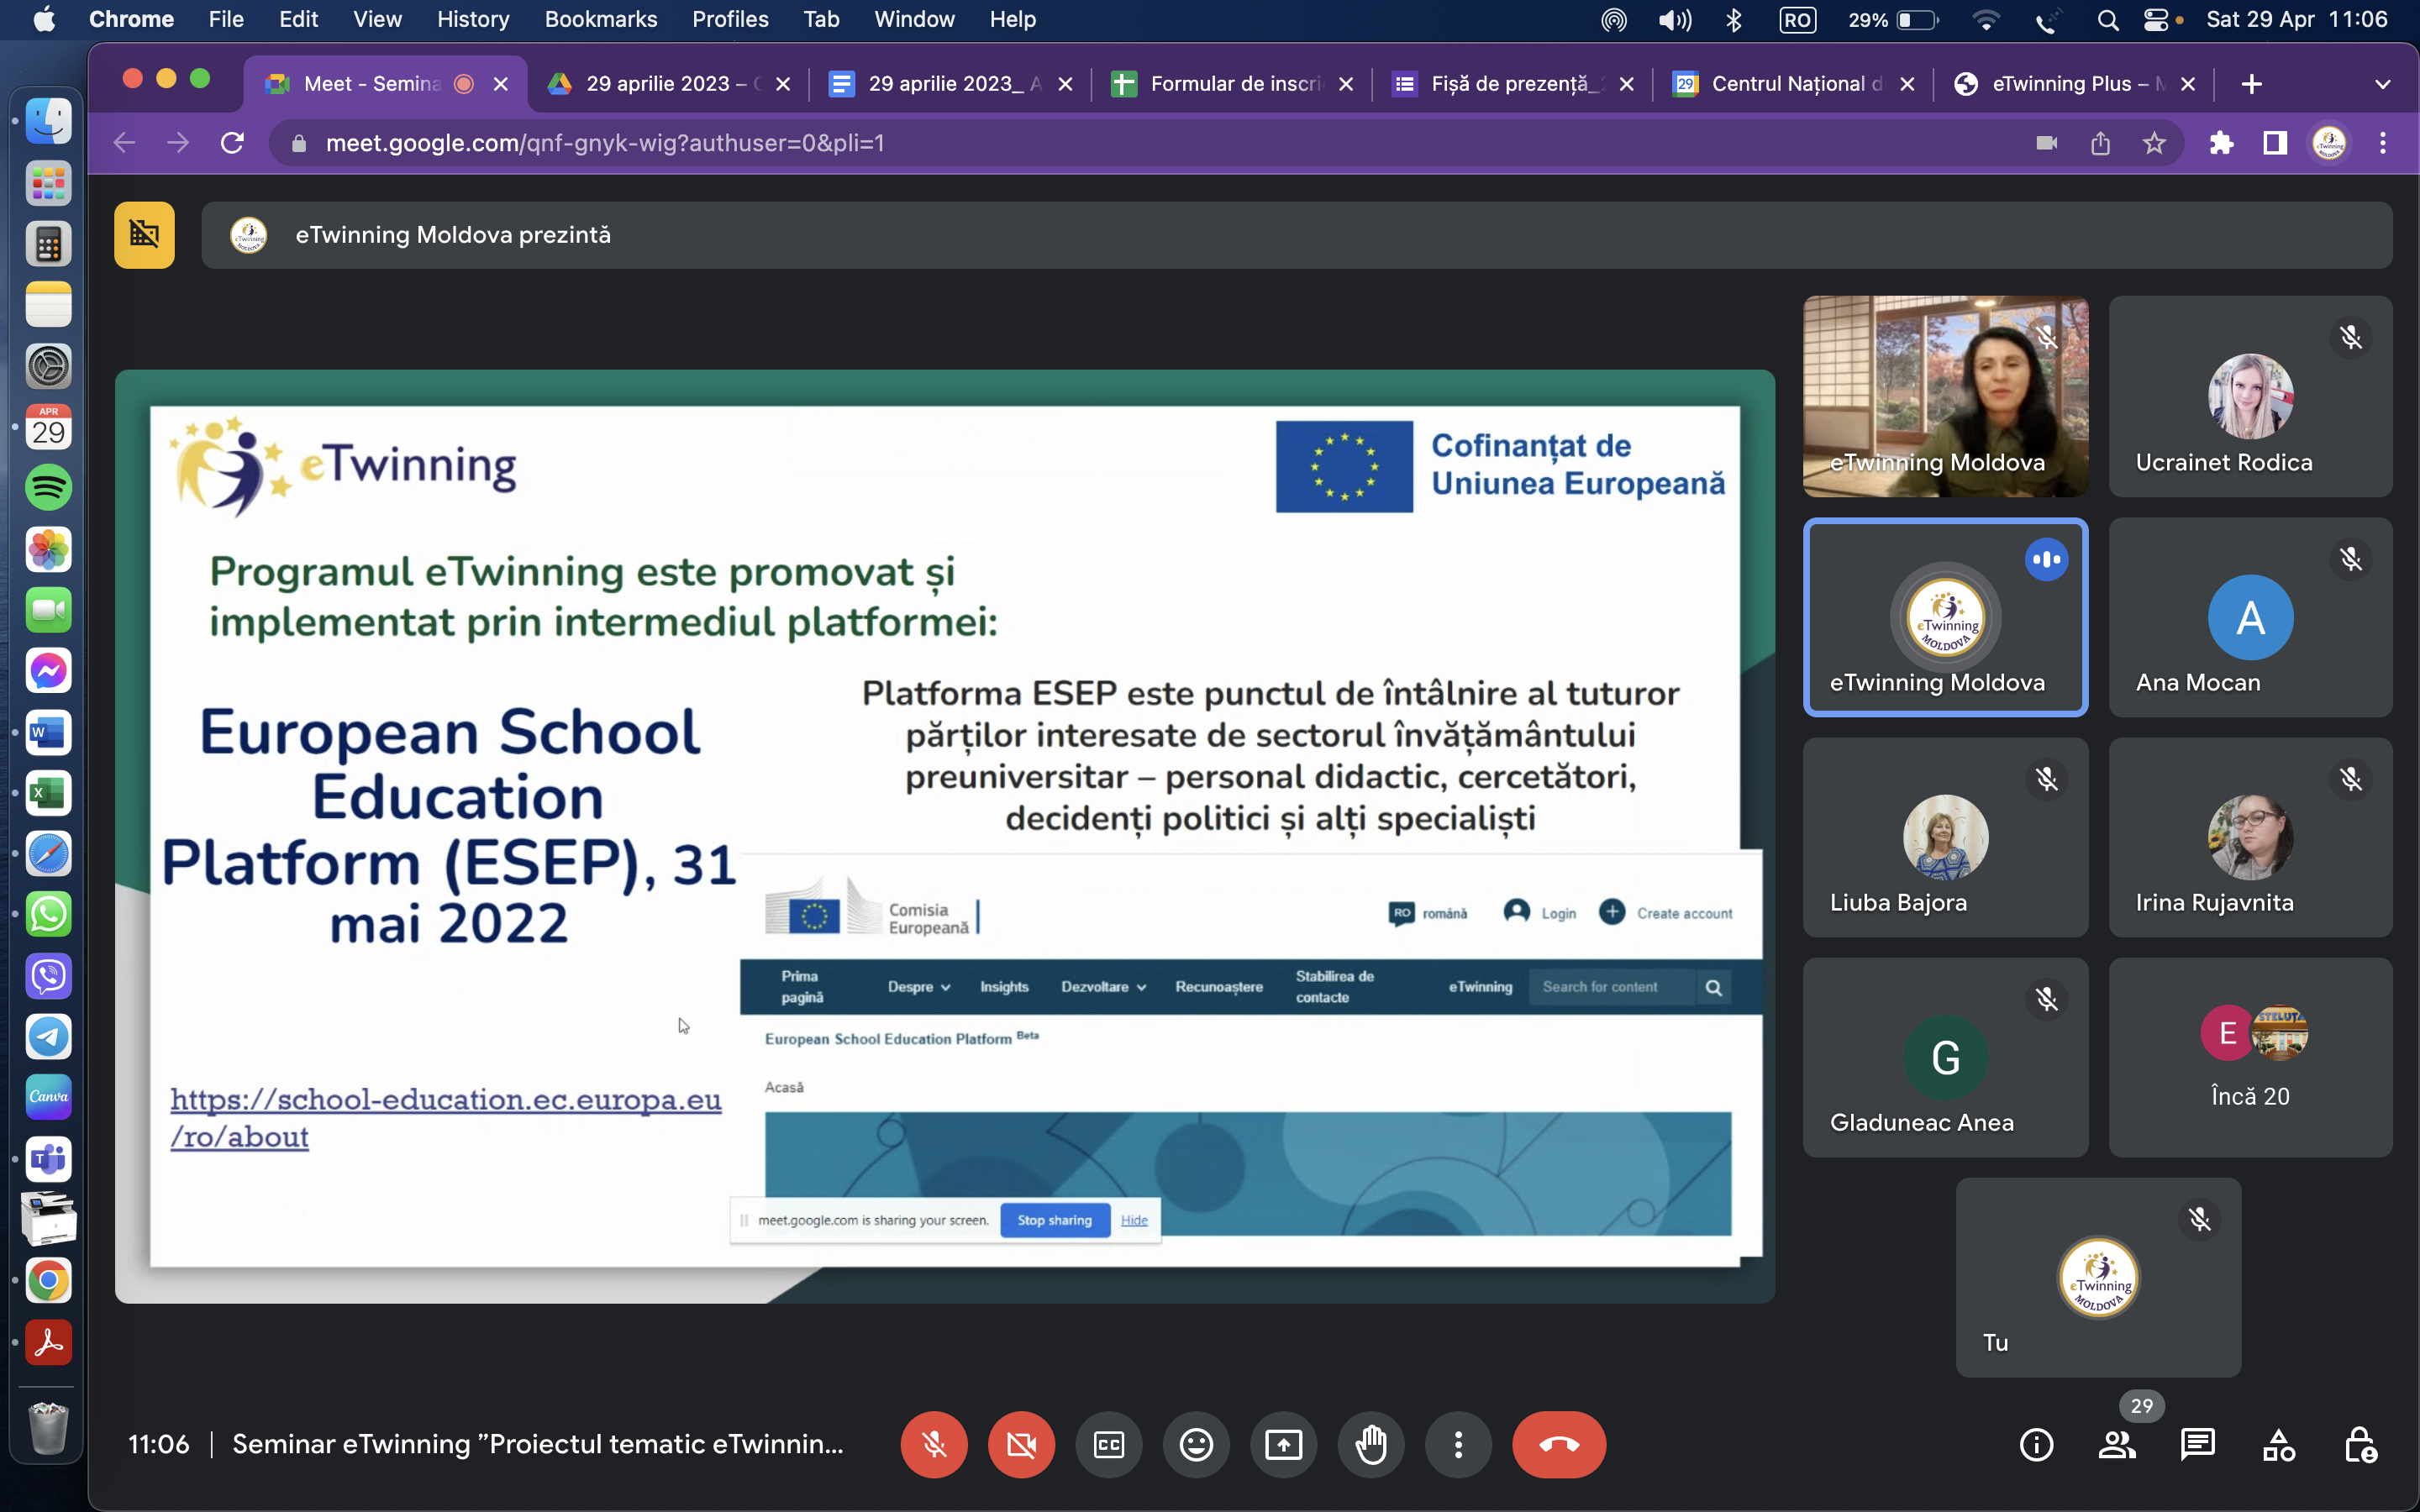Viewport: 2420px width, 1512px height.
Task: Toggle Chrome side panel icon
Action: (2275, 143)
